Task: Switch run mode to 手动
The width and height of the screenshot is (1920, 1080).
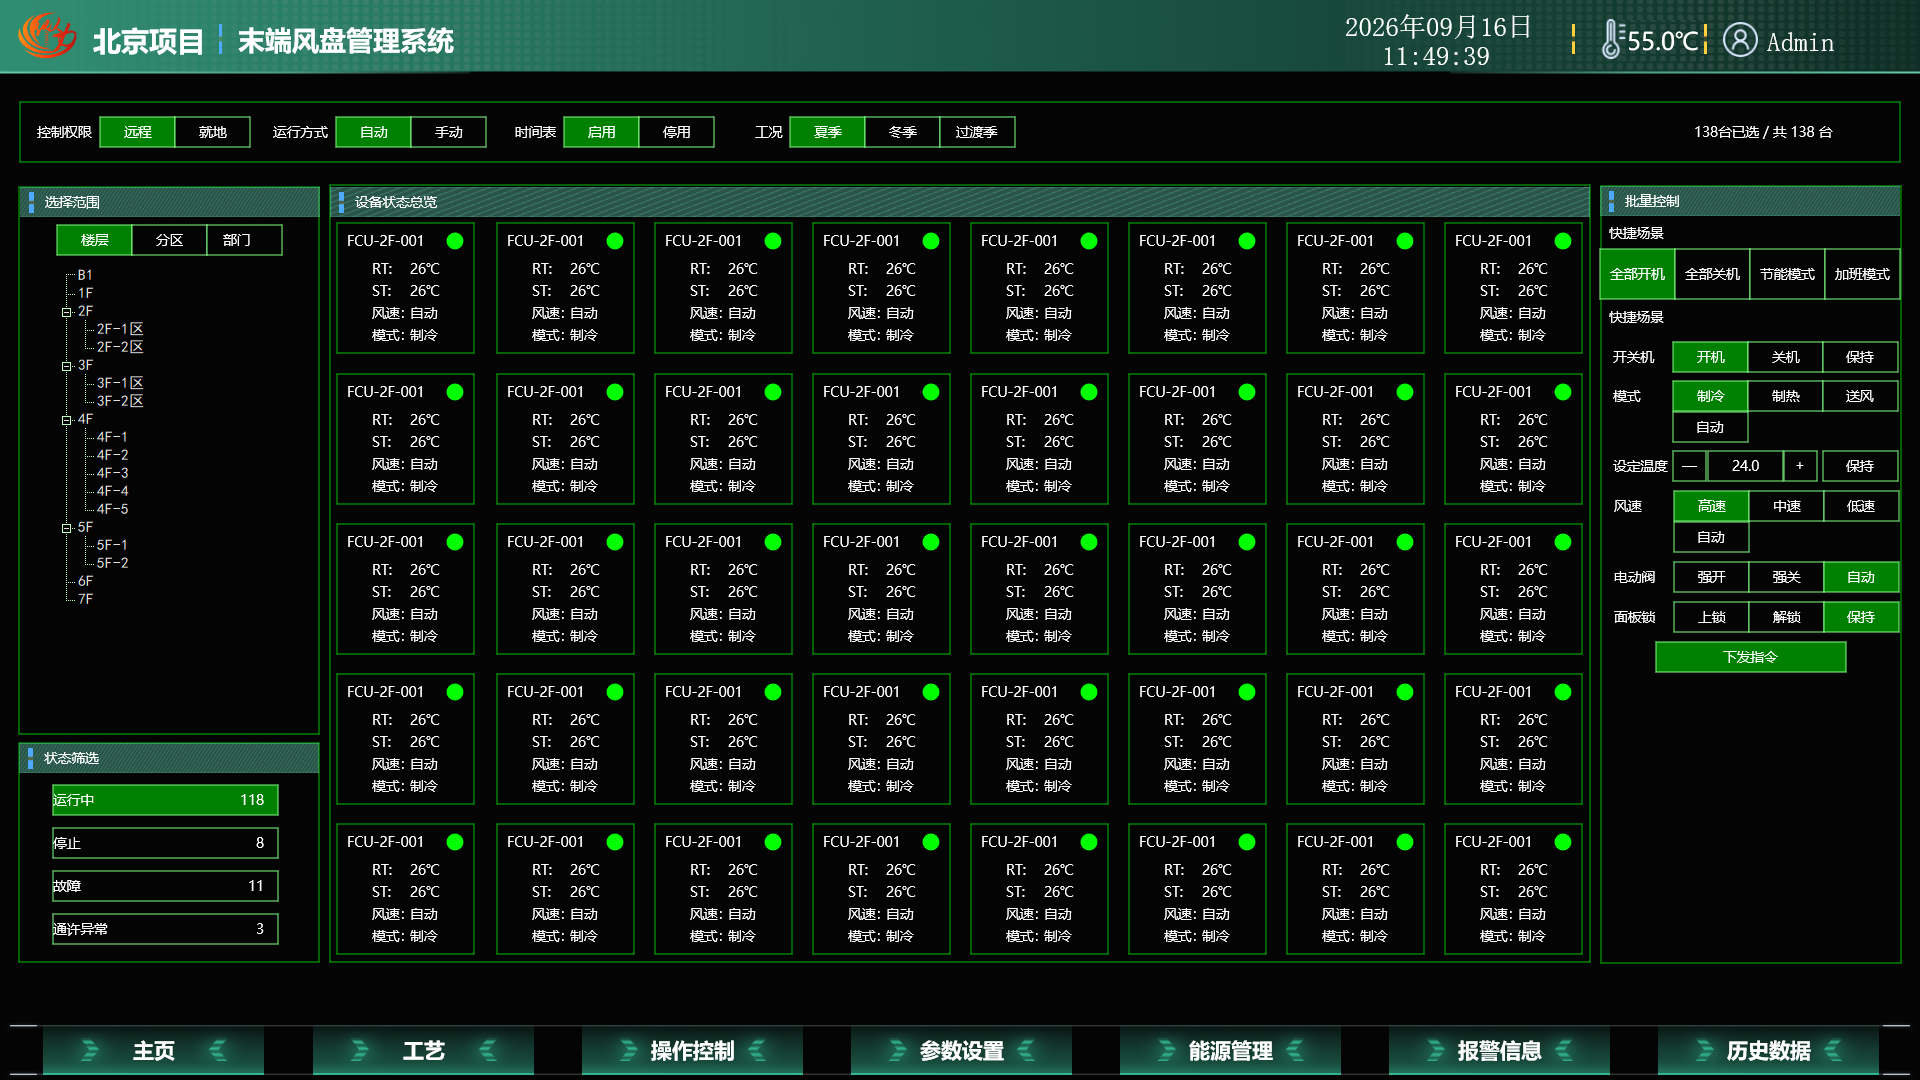Action: (448, 132)
